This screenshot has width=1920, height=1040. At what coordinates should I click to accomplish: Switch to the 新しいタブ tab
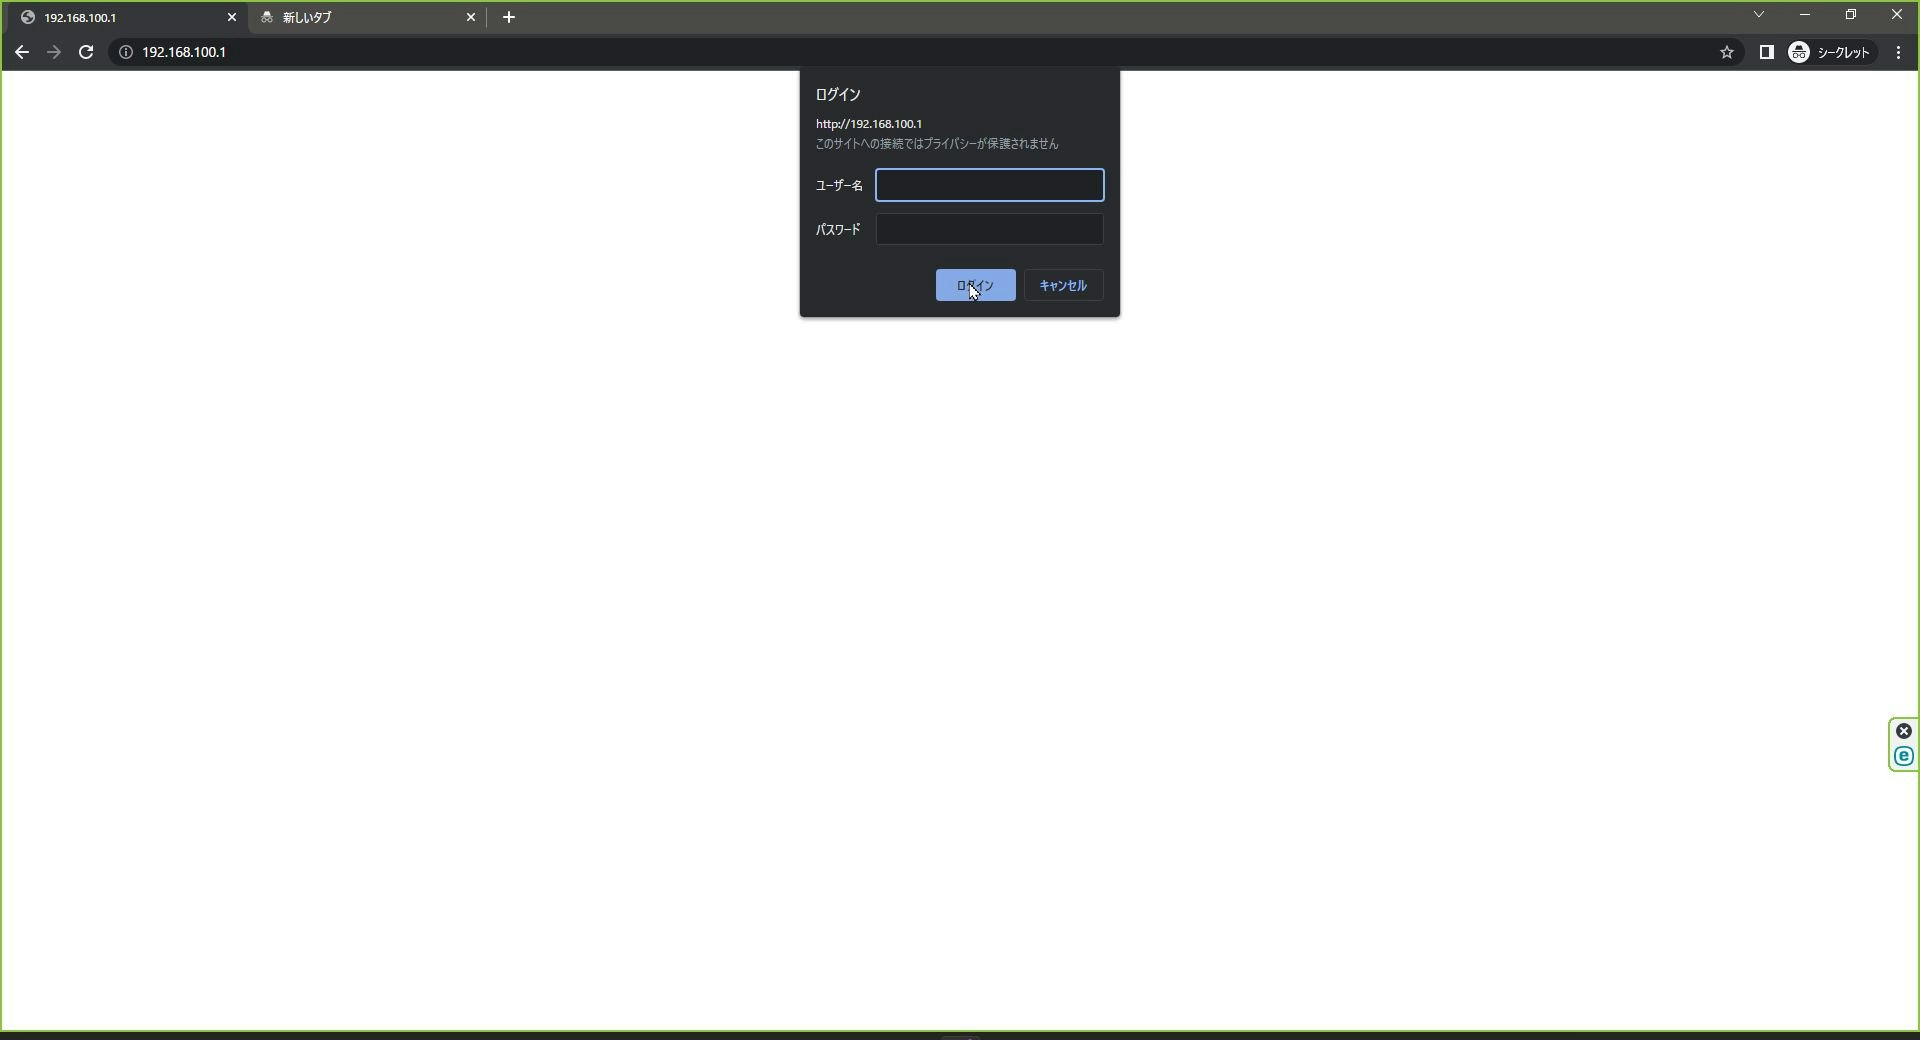pos(365,17)
